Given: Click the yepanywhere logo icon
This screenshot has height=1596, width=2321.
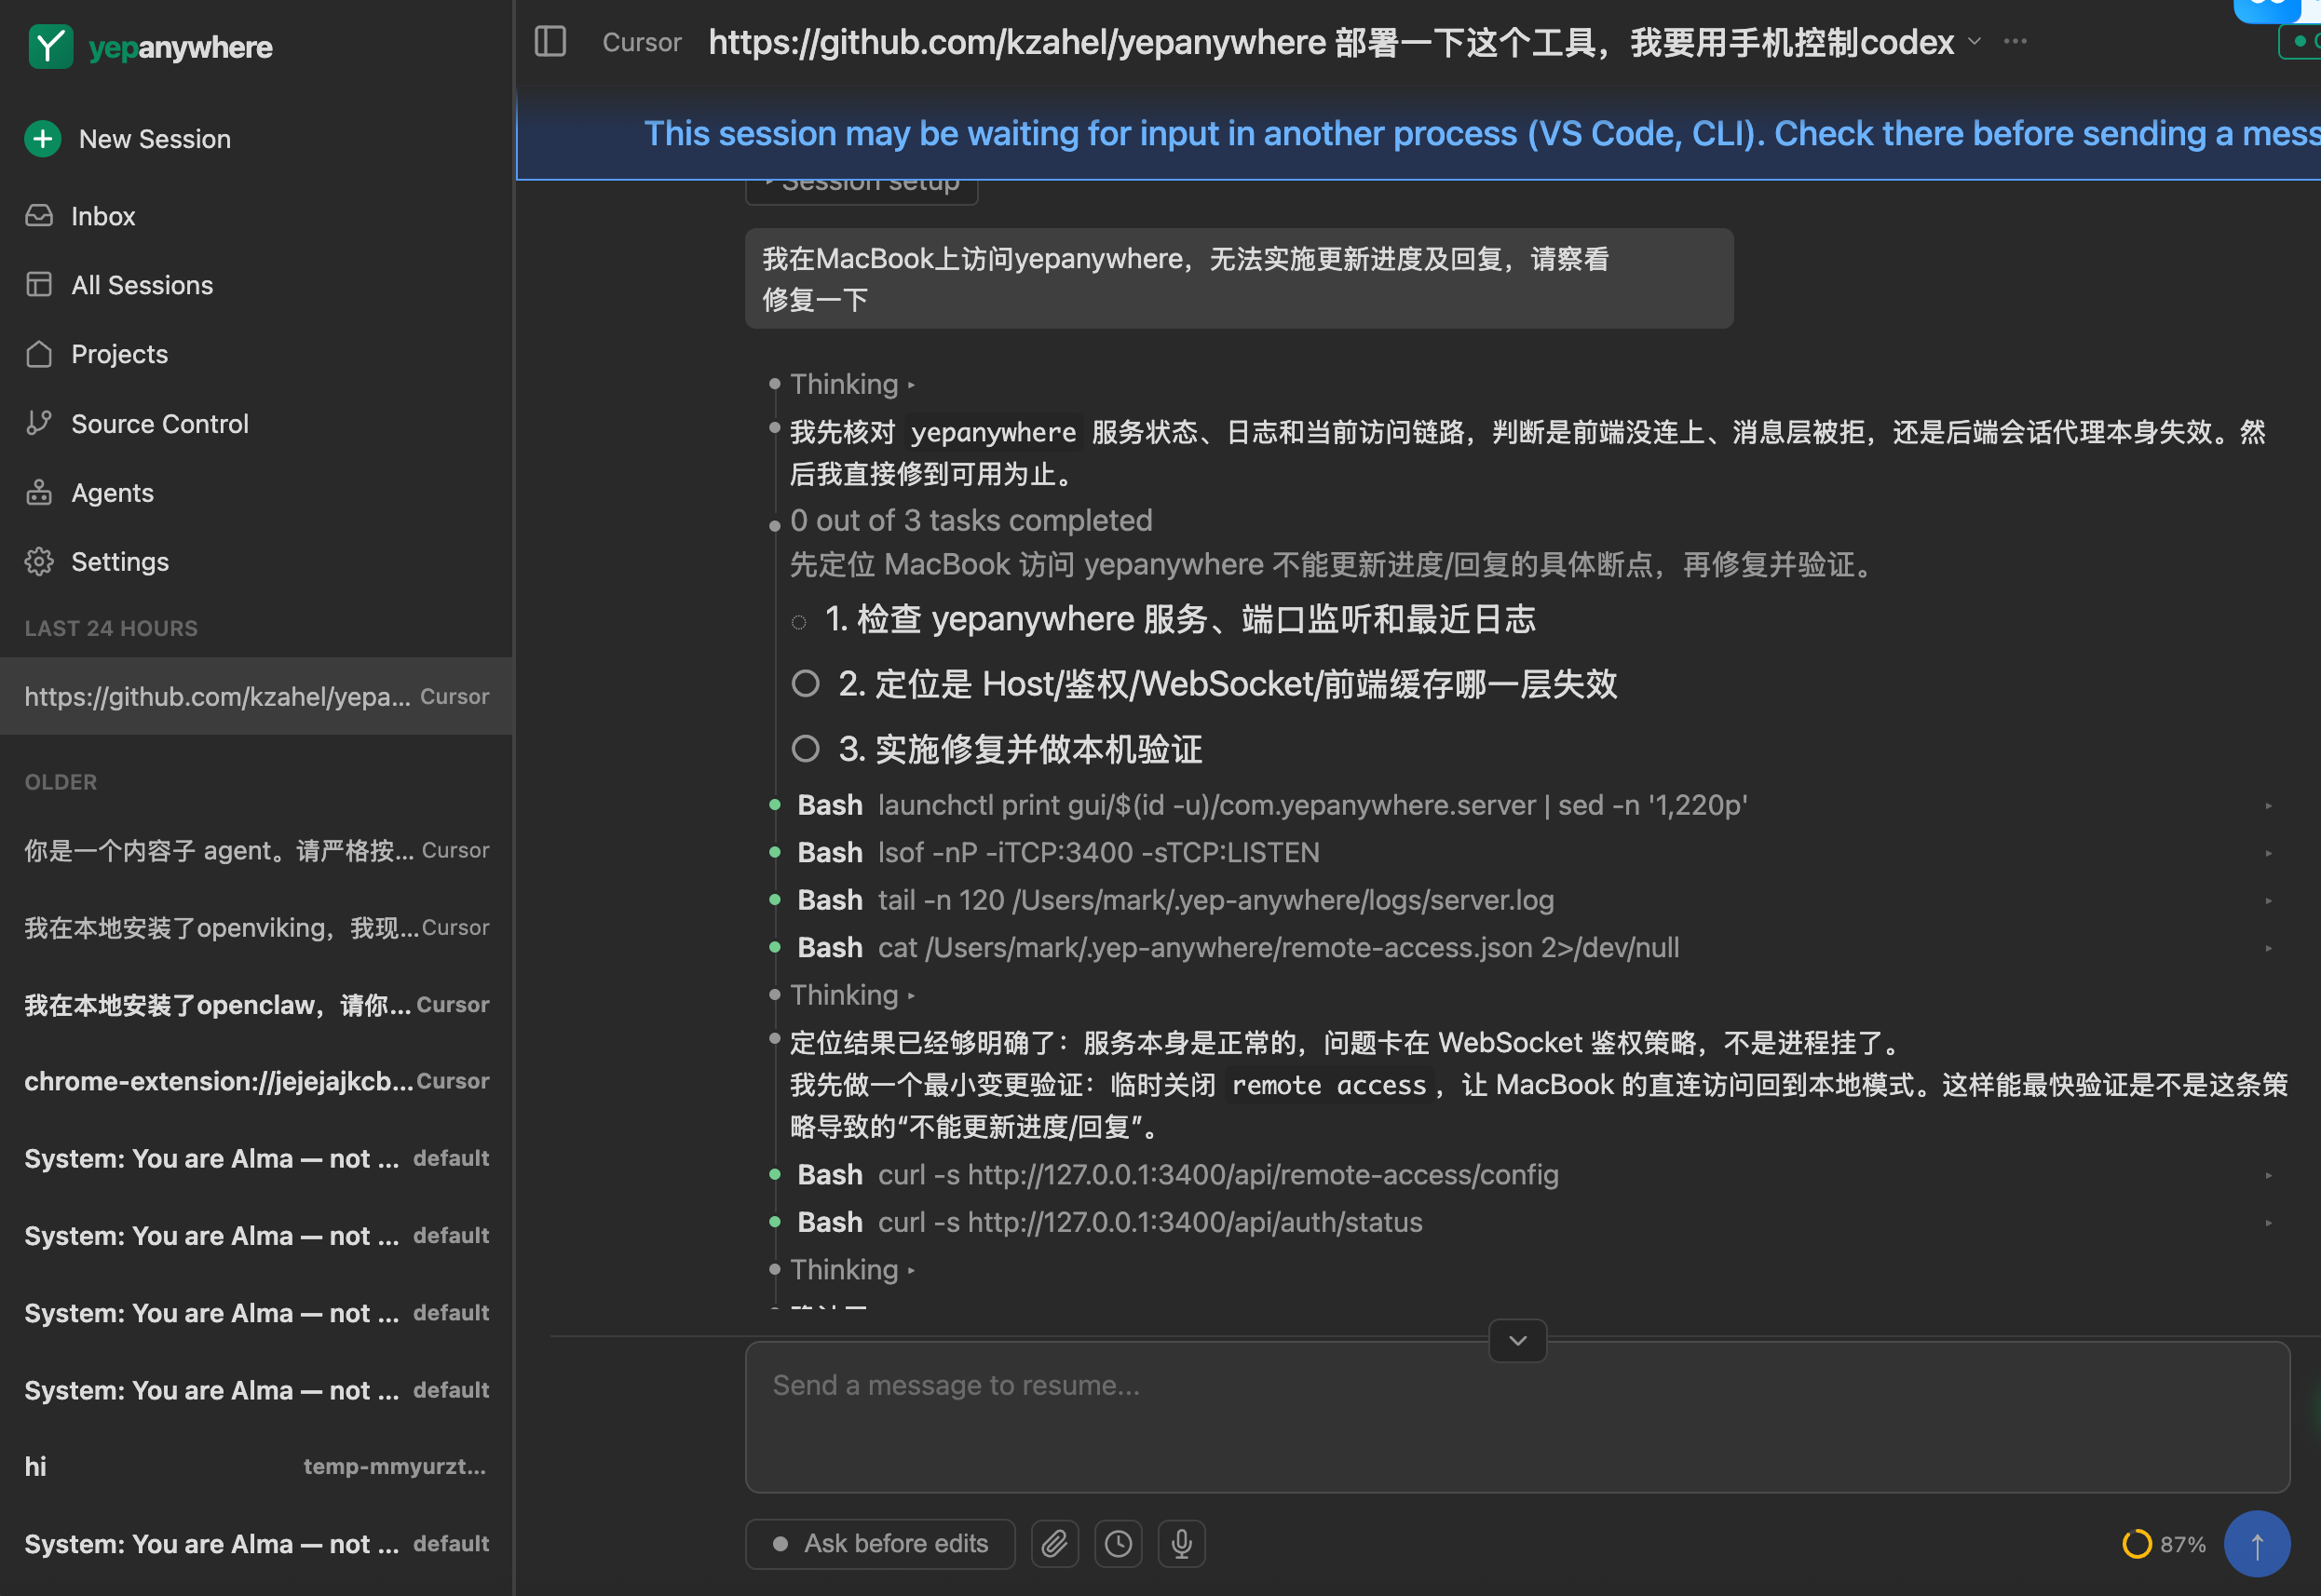Looking at the screenshot, I should [50, 47].
